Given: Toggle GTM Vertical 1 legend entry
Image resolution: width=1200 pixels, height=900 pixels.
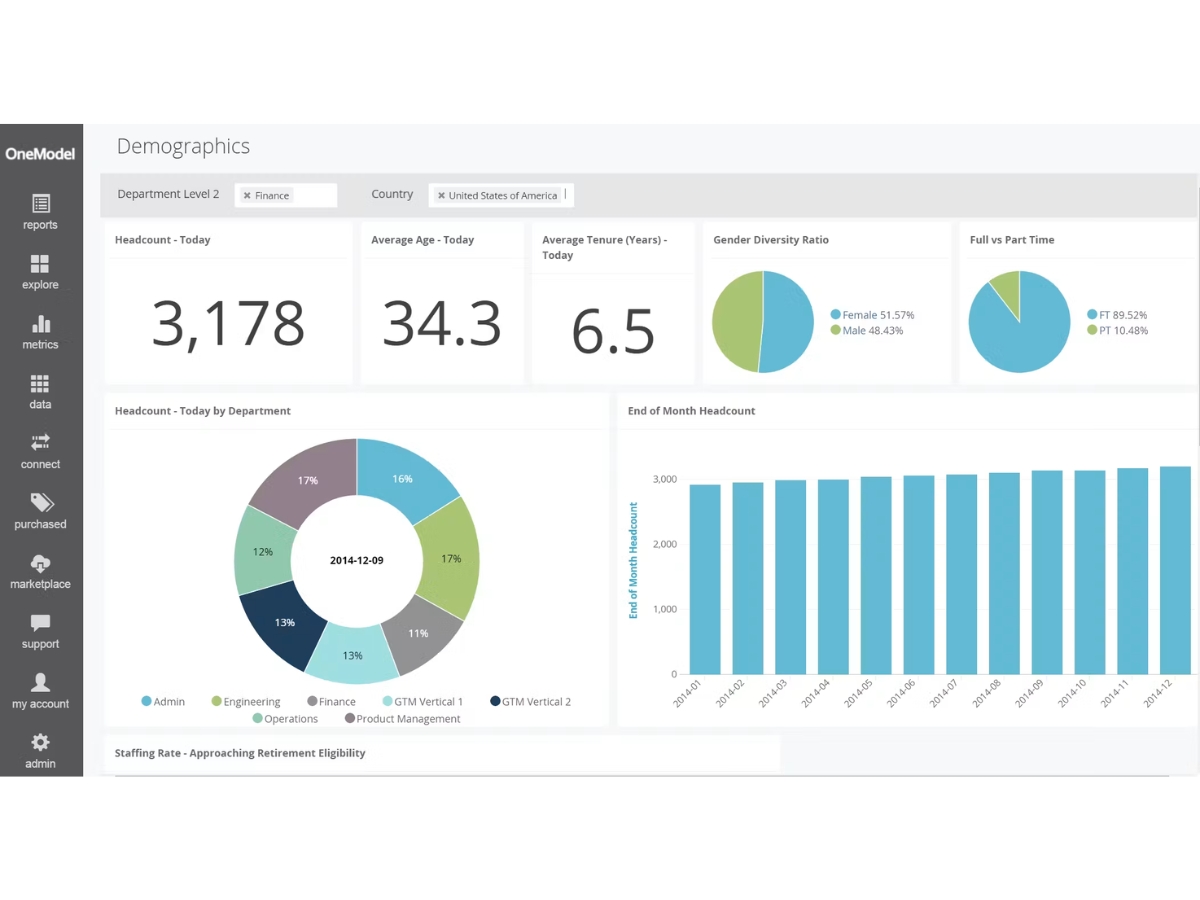Looking at the screenshot, I should click(423, 702).
